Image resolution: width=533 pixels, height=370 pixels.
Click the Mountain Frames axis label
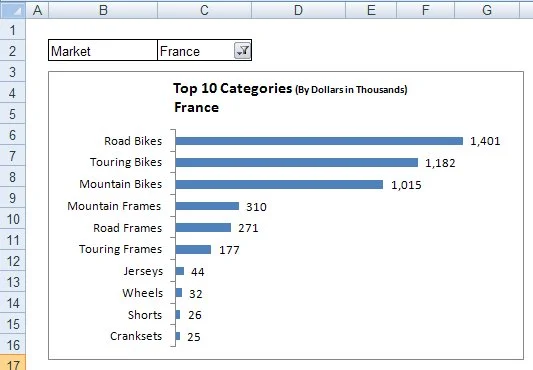pos(114,206)
